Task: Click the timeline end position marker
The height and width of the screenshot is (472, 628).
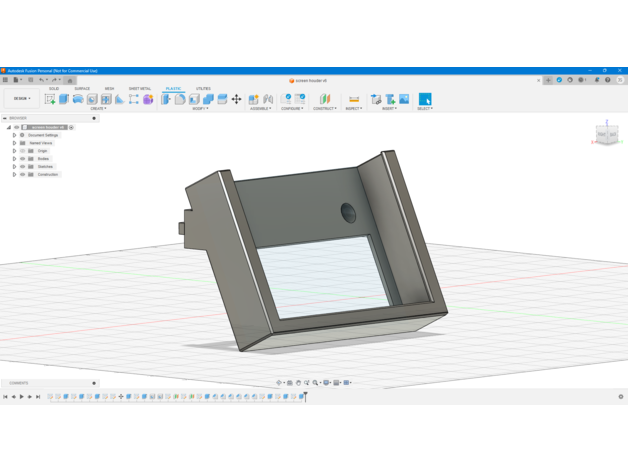Action: pos(305,397)
